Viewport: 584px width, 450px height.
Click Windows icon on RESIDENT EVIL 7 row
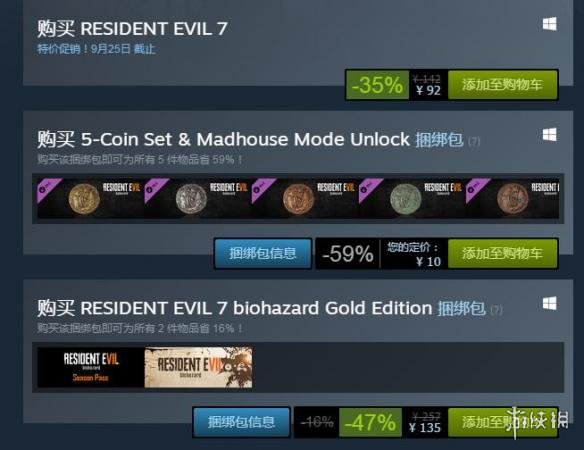pyautogui.click(x=549, y=24)
